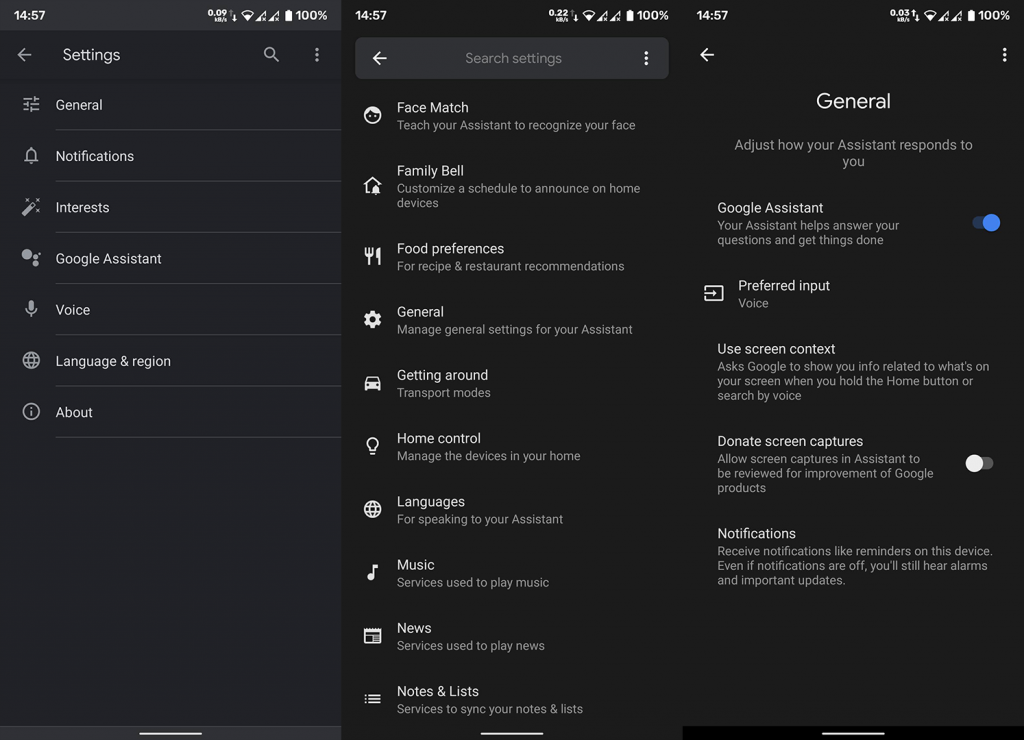Go back using the Settings back arrow
1024x740 pixels.
pyautogui.click(x=25, y=55)
